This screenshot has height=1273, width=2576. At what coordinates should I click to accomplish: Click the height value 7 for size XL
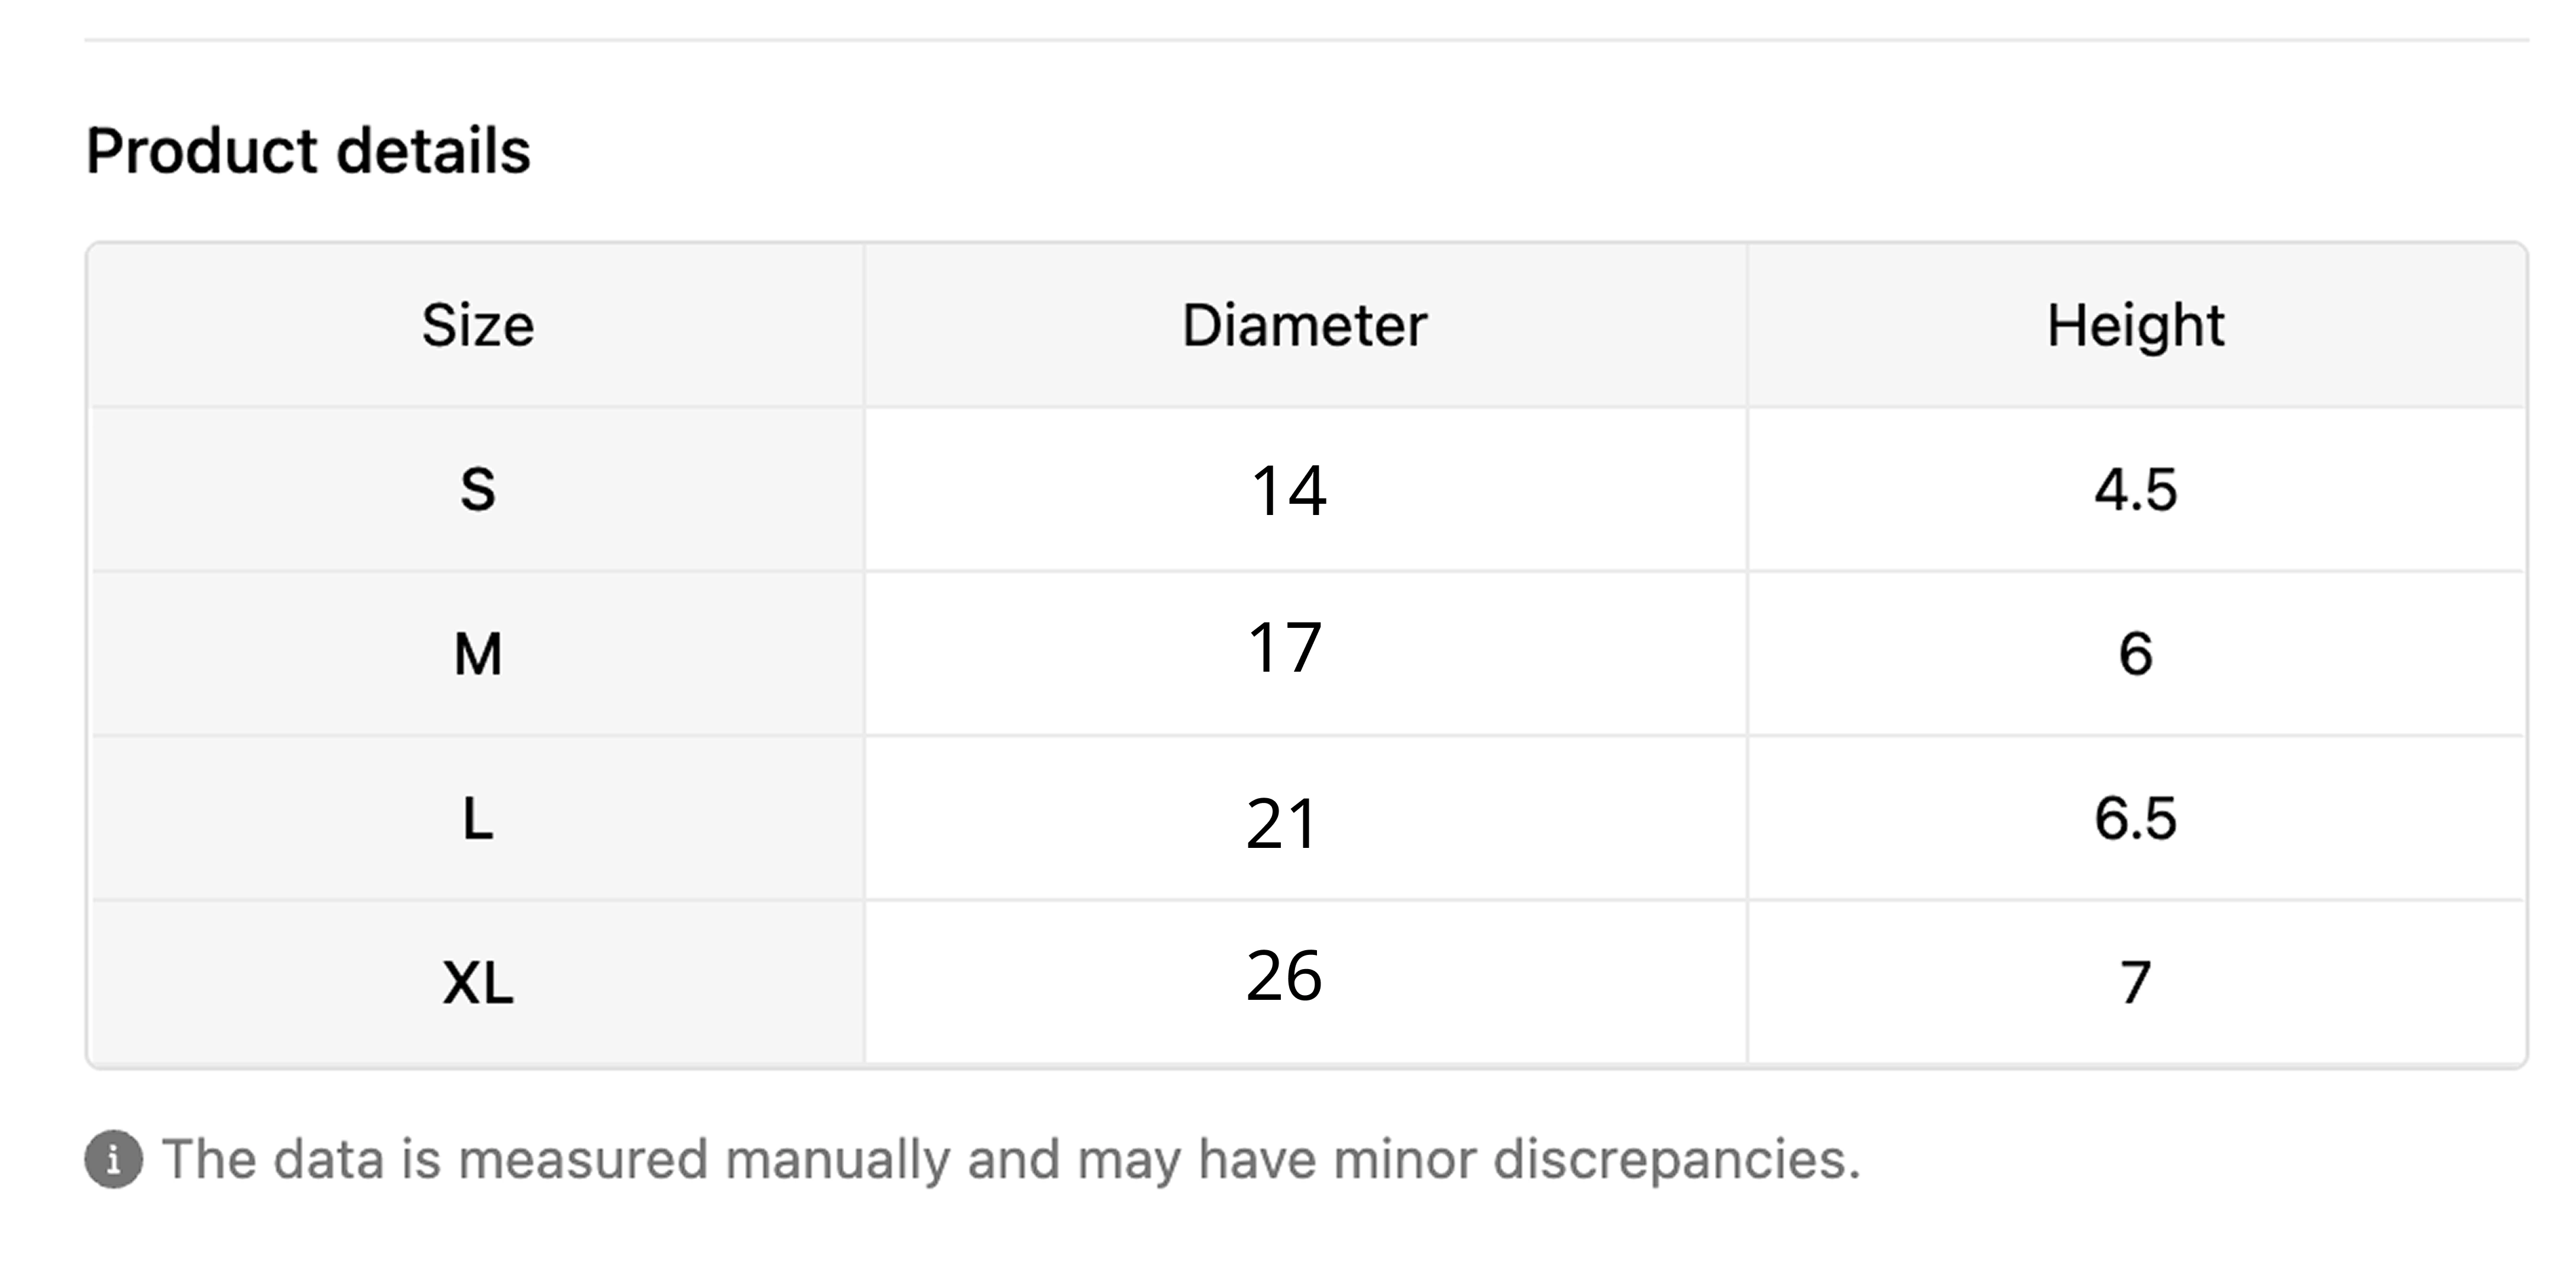[2135, 983]
